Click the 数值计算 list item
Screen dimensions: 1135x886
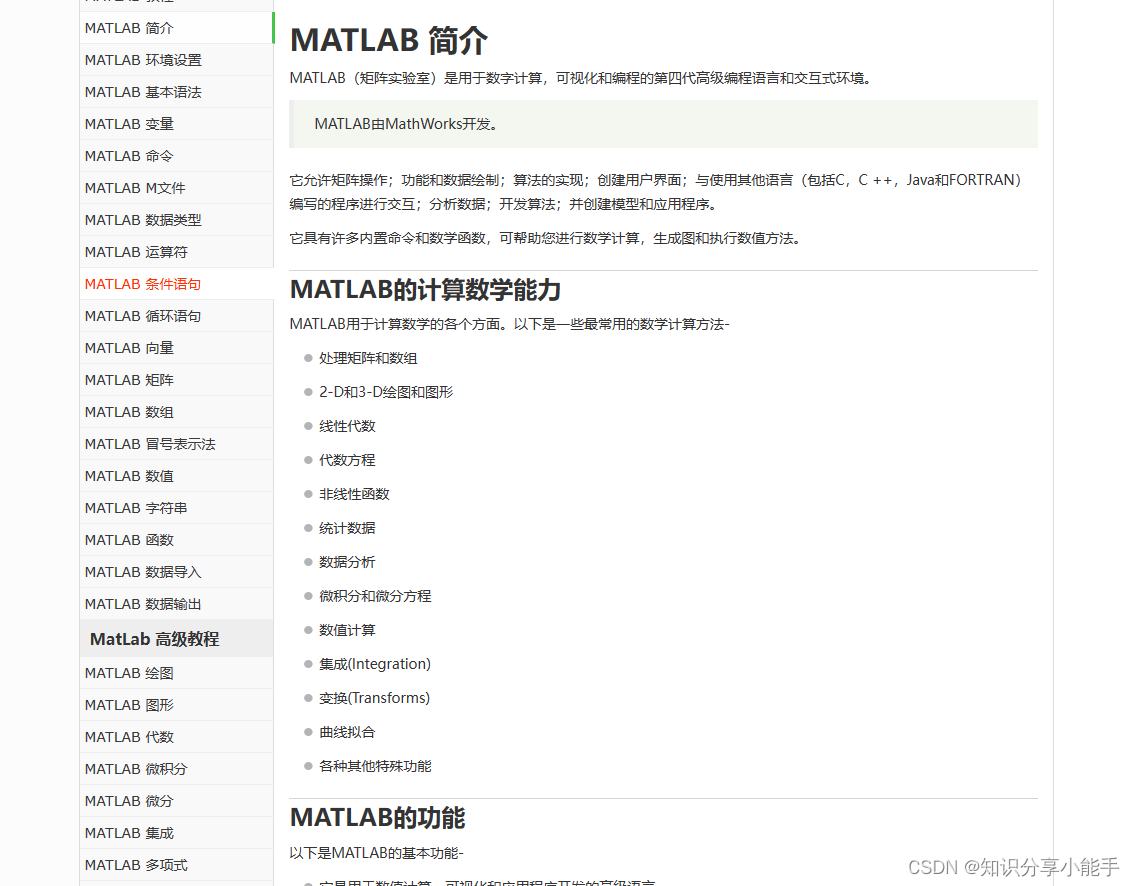347,630
